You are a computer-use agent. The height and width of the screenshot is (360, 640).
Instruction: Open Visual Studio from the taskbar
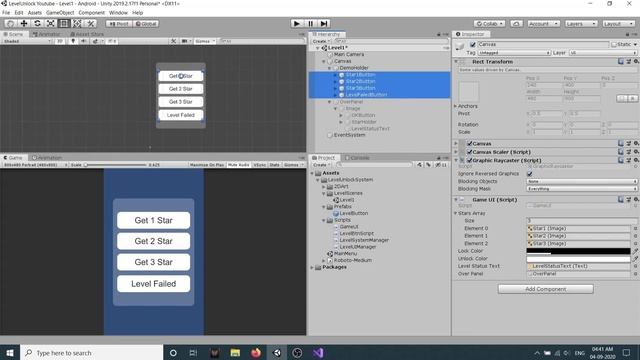[x=318, y=353]
